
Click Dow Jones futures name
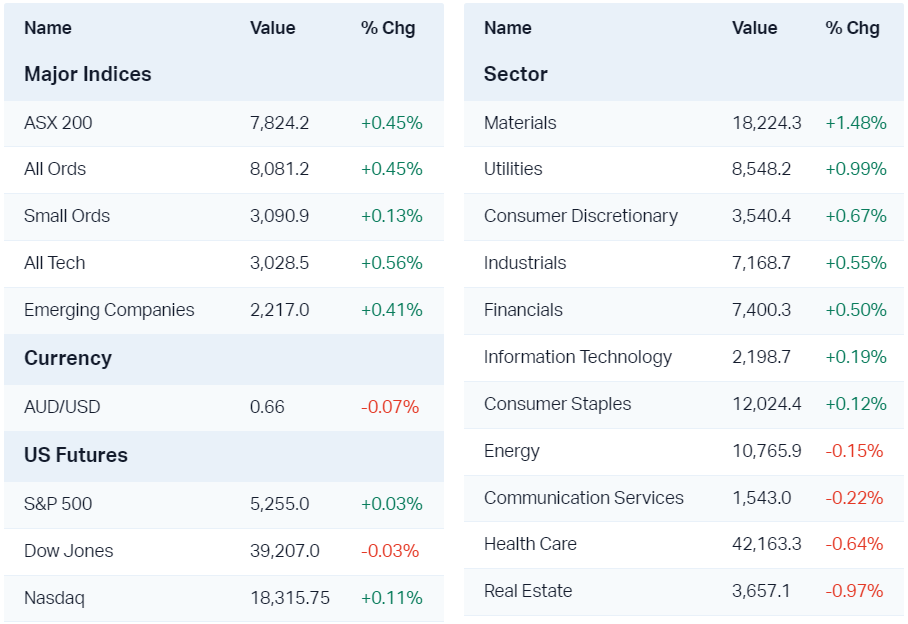pos(69,551)
